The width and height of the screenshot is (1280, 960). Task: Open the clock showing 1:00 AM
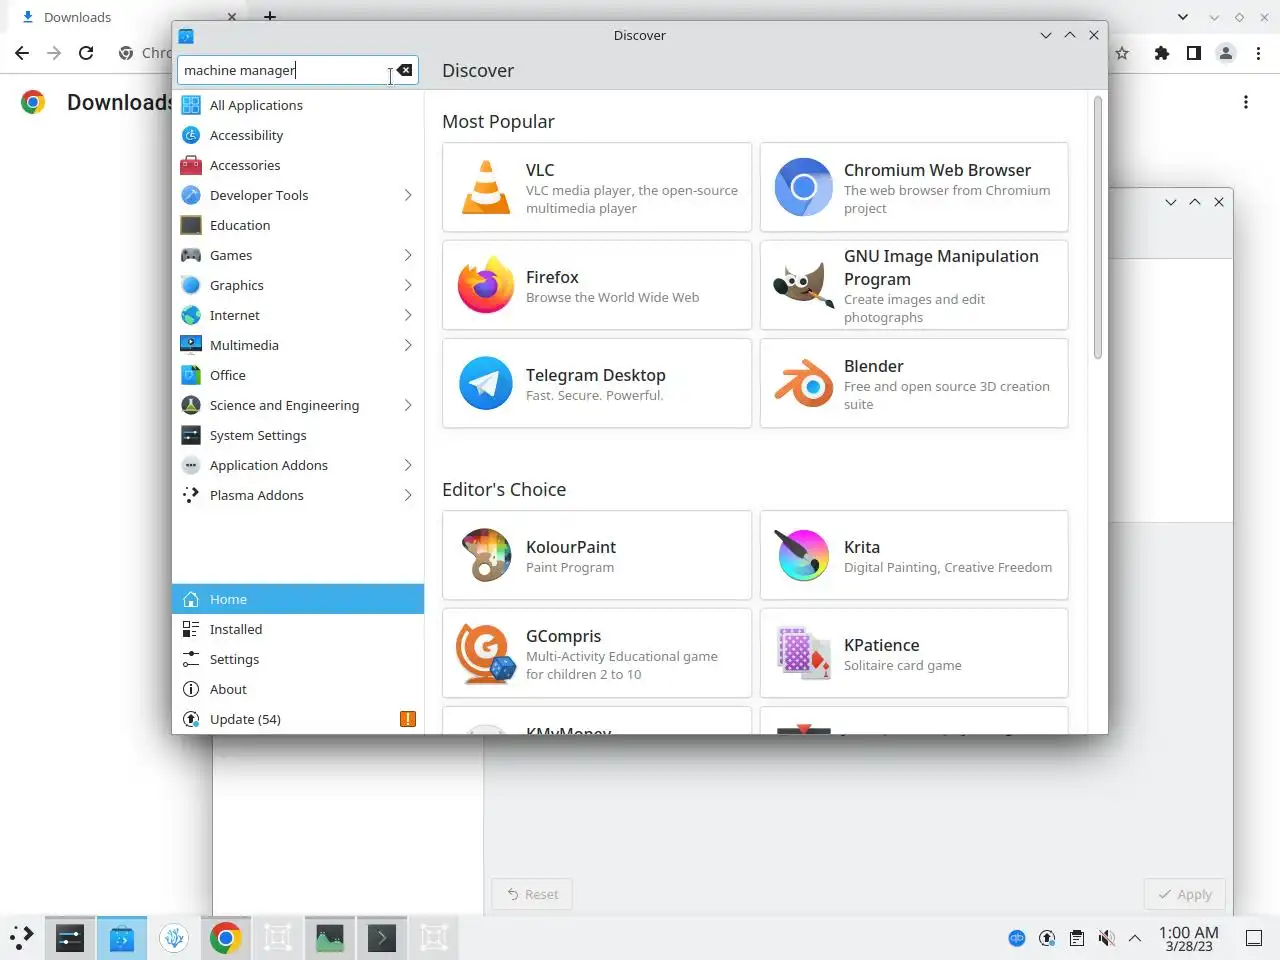1189,938
